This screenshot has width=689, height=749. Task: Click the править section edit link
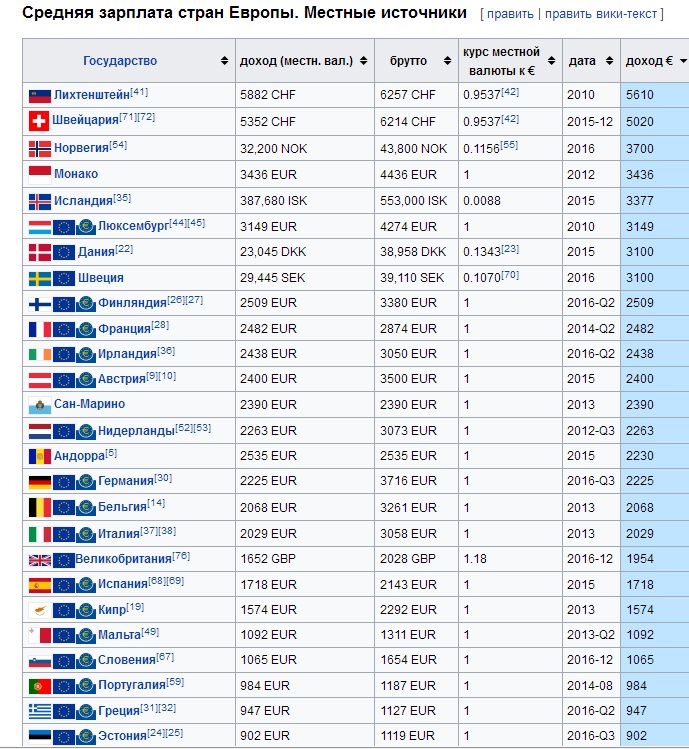tap(510, 14)
